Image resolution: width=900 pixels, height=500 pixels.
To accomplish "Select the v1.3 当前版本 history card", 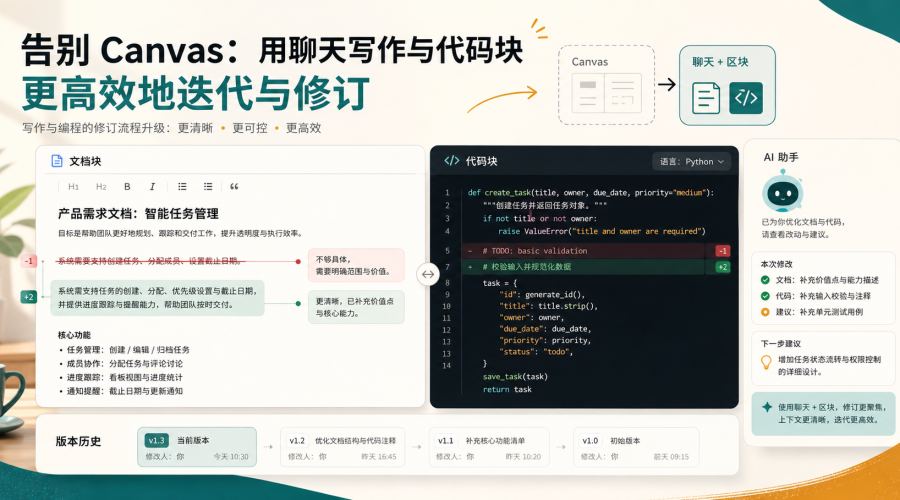I will [197, 447].
